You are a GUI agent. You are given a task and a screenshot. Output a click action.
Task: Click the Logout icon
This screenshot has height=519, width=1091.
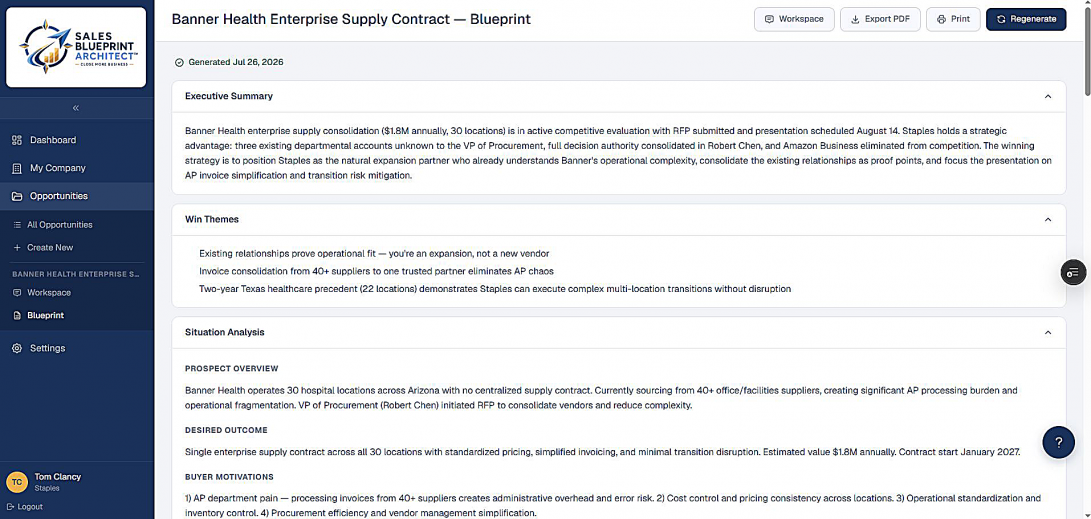click(x=10, y=506)
